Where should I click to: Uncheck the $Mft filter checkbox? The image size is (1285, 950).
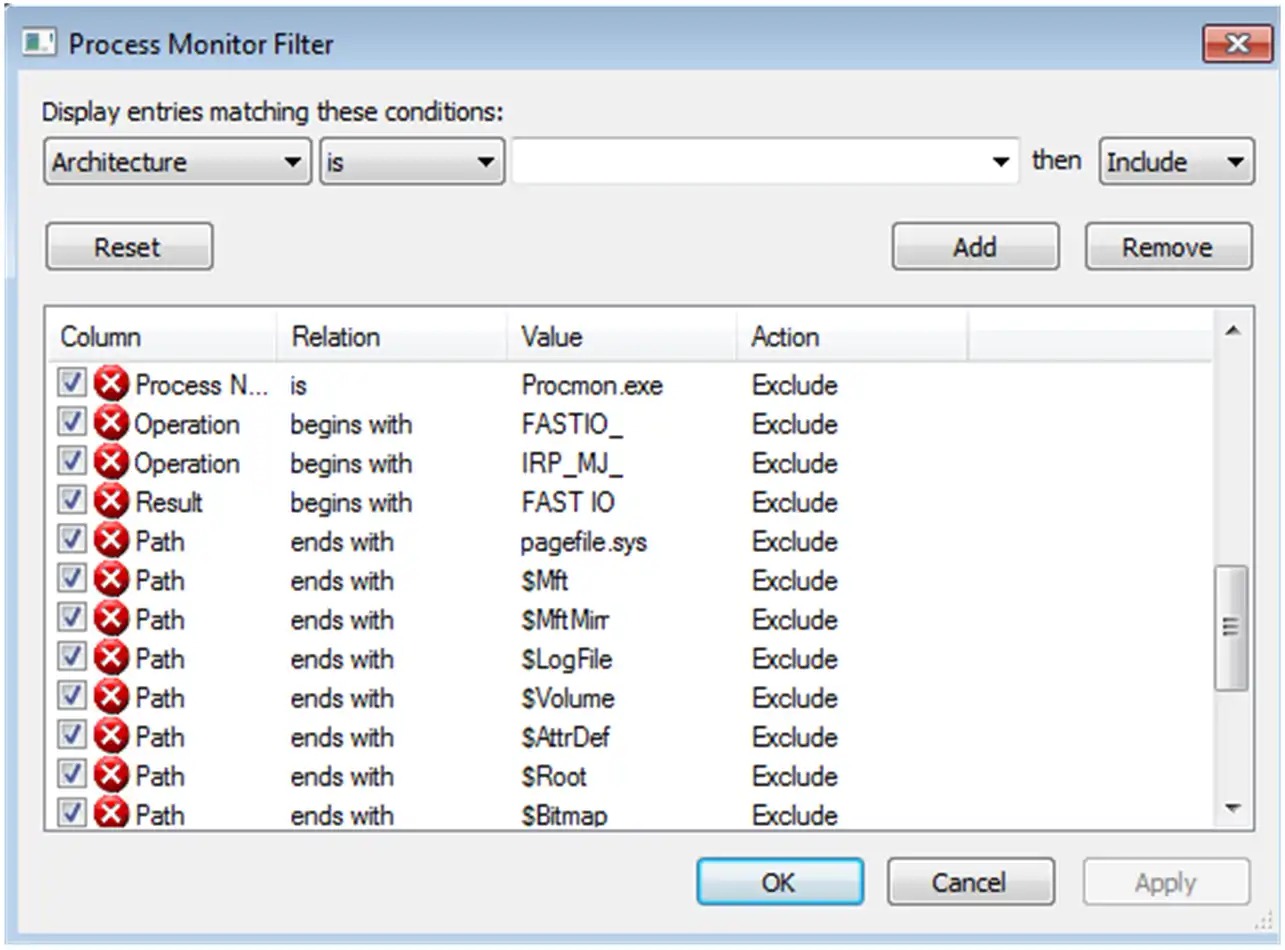pos(71,580)
